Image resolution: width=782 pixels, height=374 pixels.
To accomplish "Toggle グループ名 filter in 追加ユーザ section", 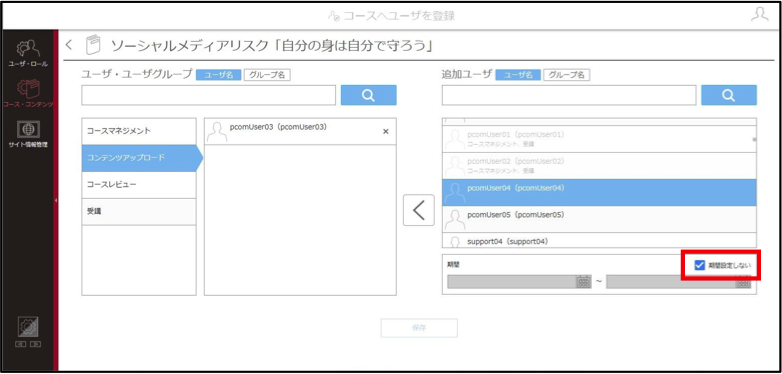I will [567, 75].
